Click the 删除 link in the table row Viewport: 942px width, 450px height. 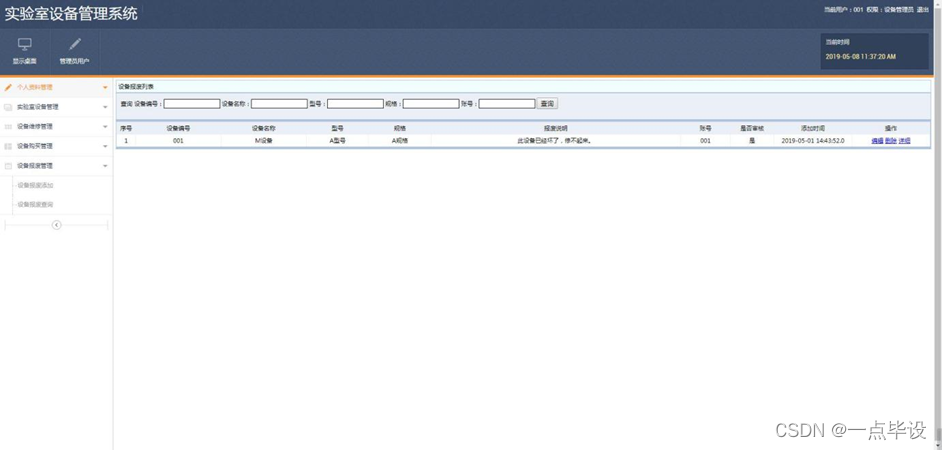pos(891,141)
